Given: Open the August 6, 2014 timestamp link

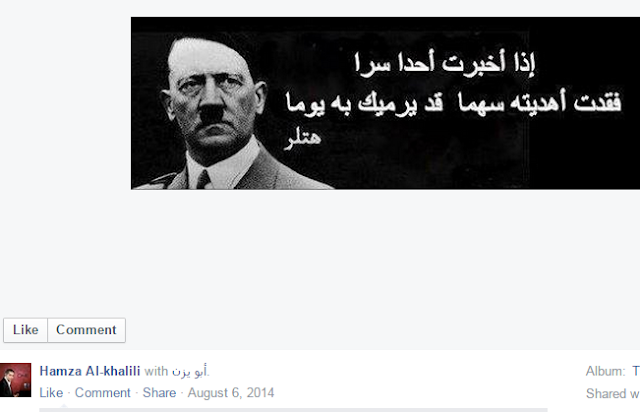Looking at the screenshot, I should (x=231, y=393).
